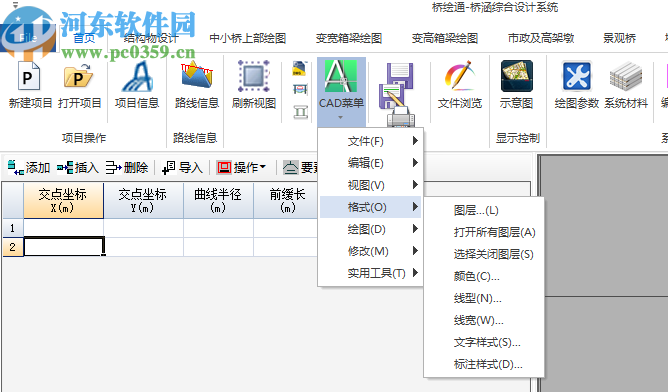The image size is (668, 392).
Task: Click the 交点坐标 Y(m) column header
Action: pos(144,200)
